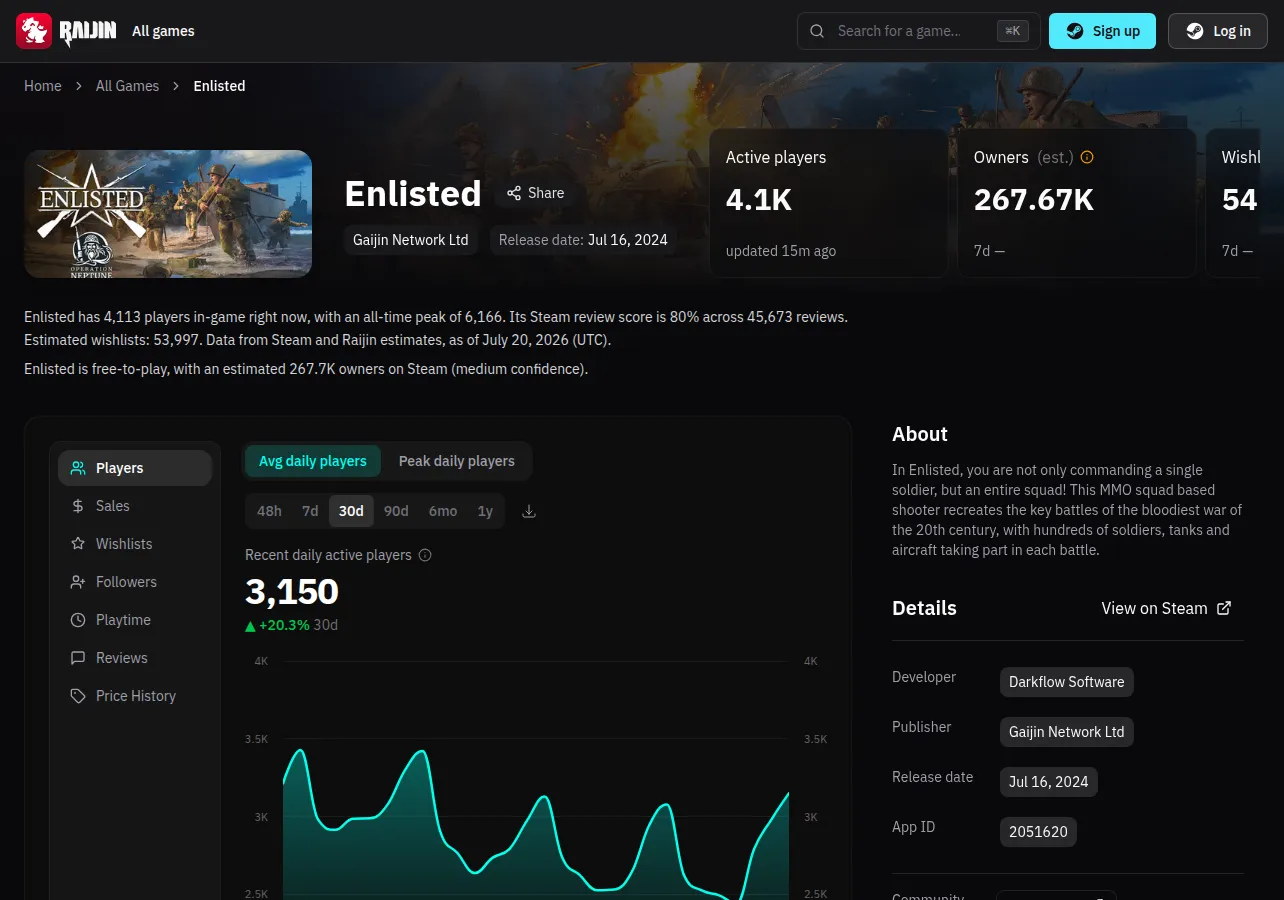Click the Enlisted breadcrumb text
Viewport: 1284px width, 900px height.
(x=219, y=86)
